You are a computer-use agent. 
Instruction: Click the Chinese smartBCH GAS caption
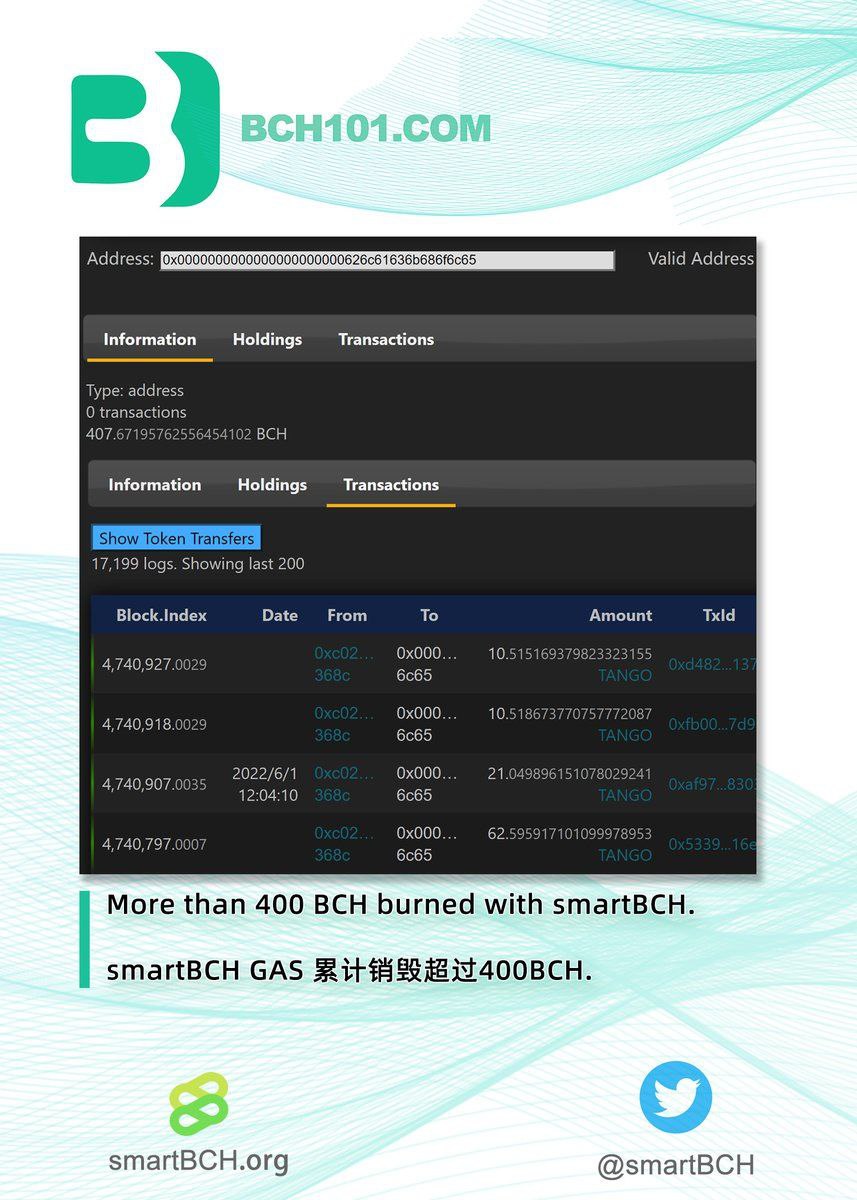point(349,970)
